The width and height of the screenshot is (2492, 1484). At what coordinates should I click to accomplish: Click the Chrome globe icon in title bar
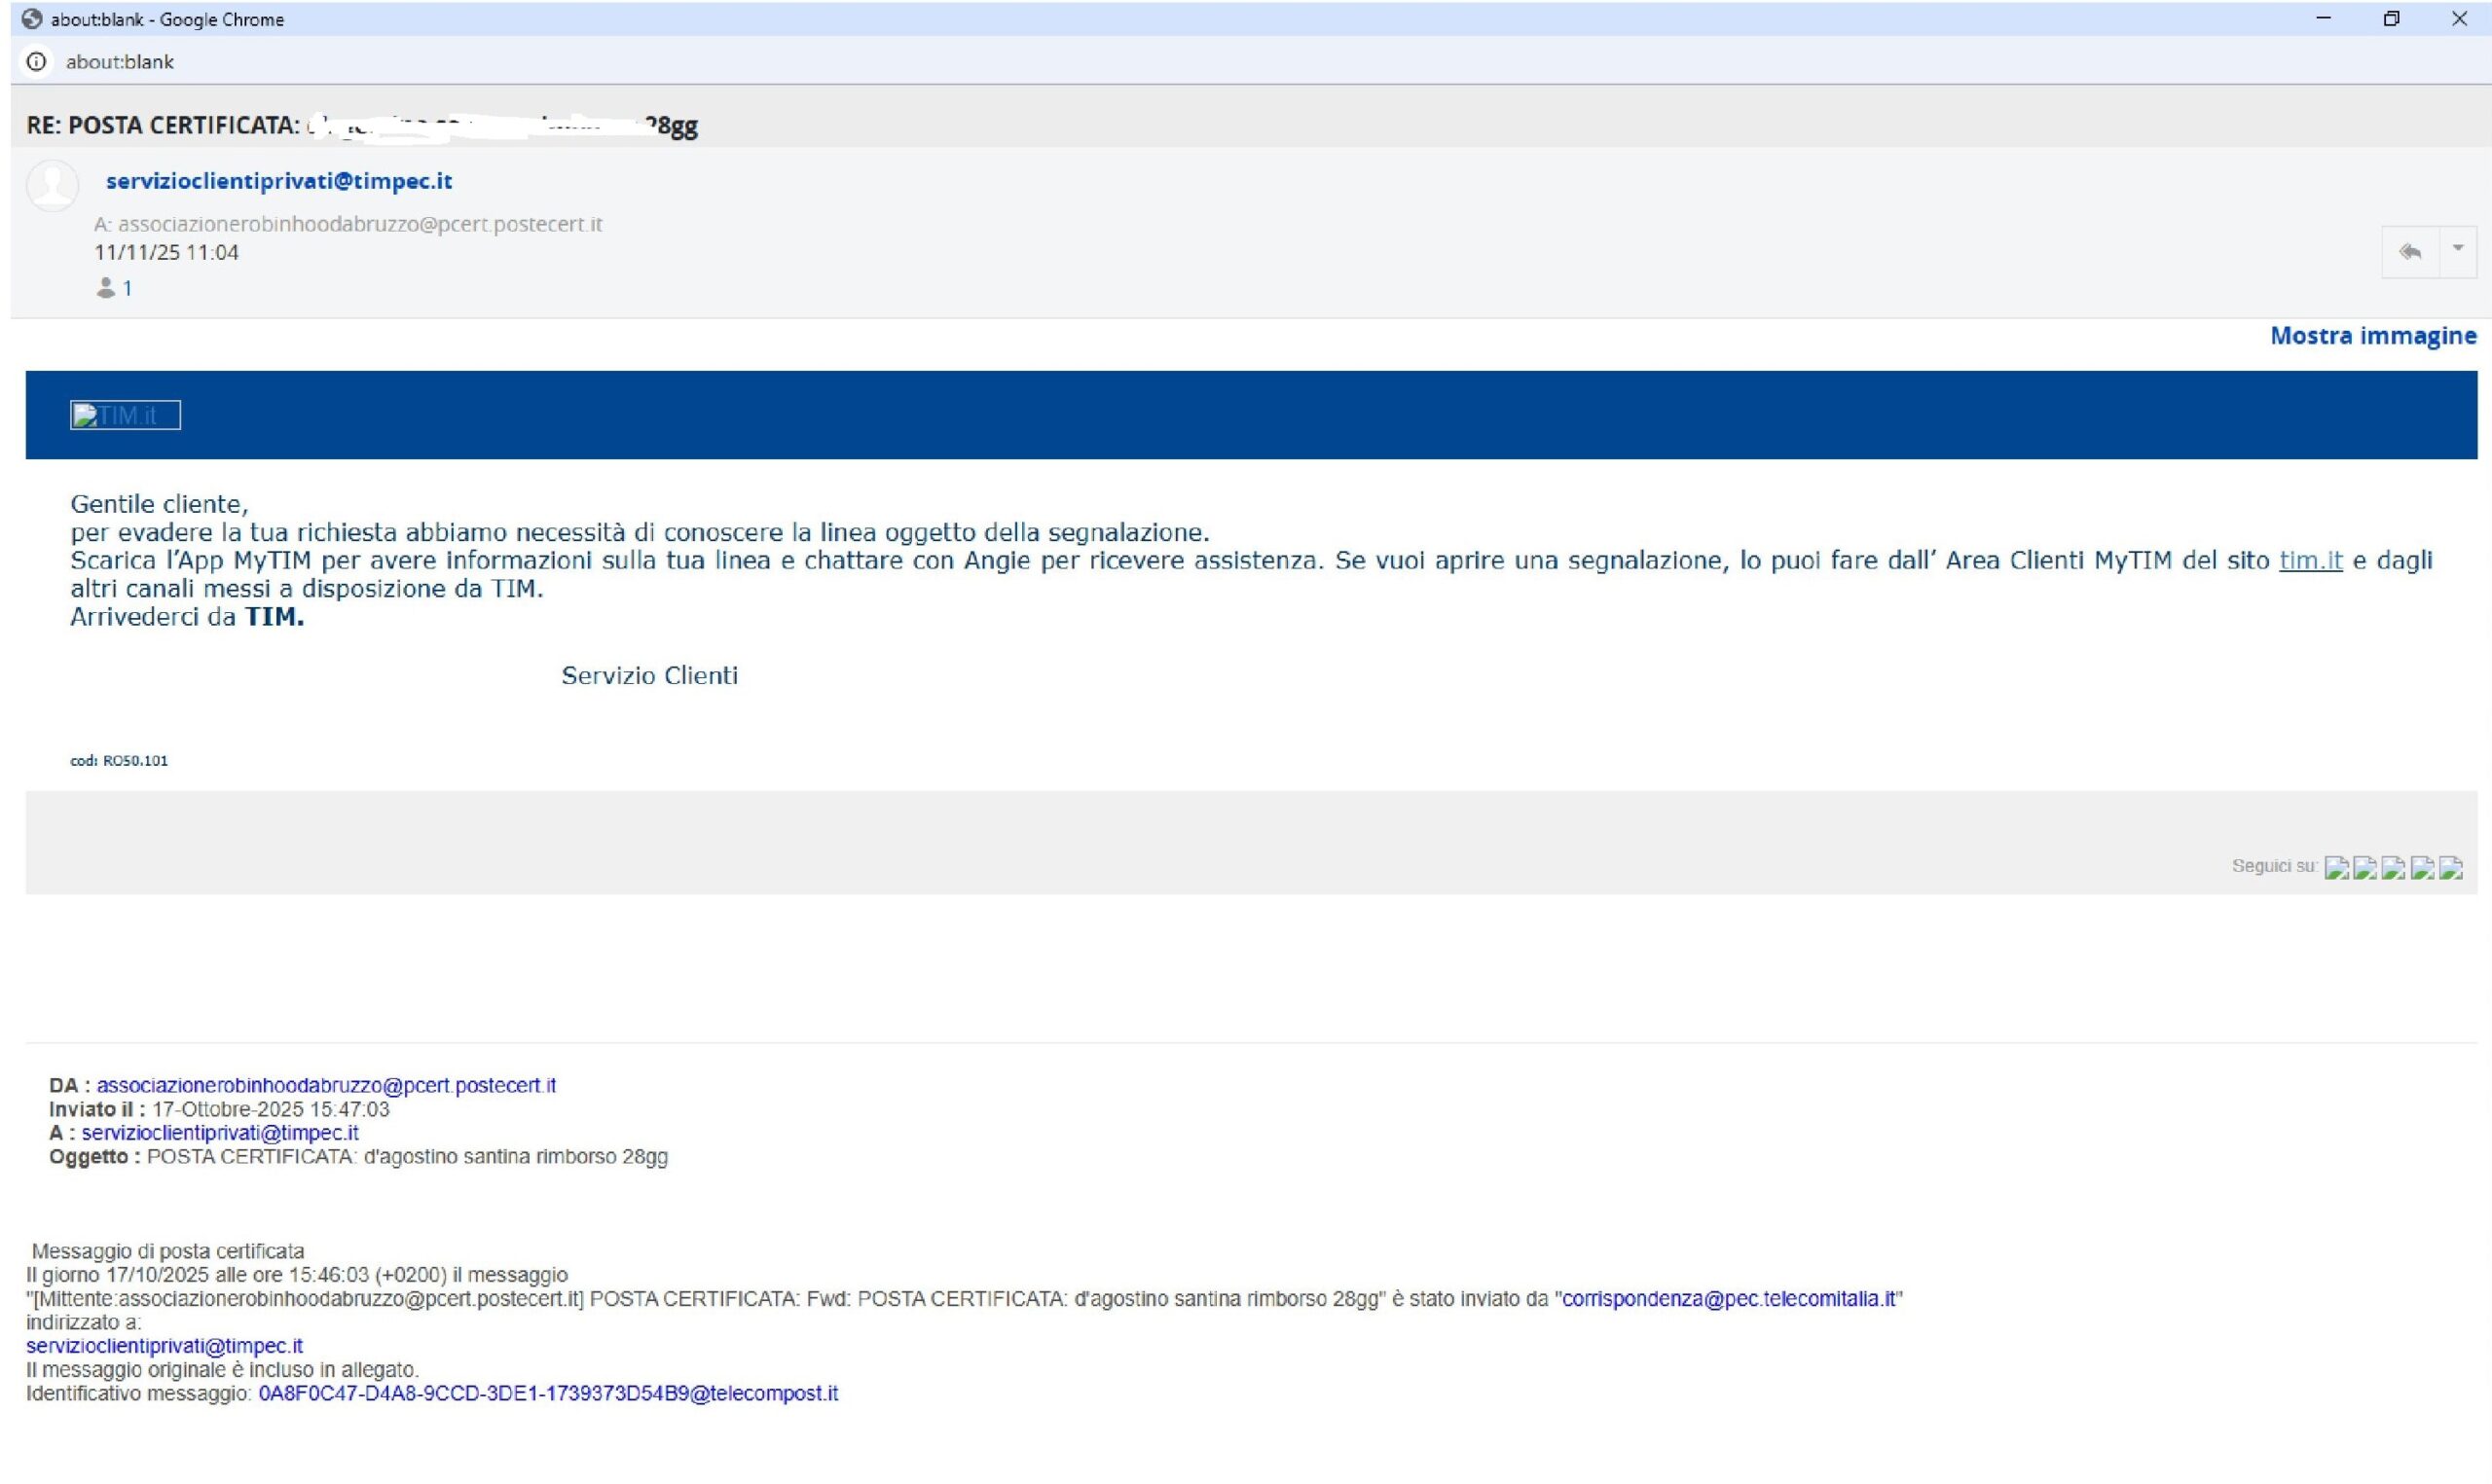32,19
